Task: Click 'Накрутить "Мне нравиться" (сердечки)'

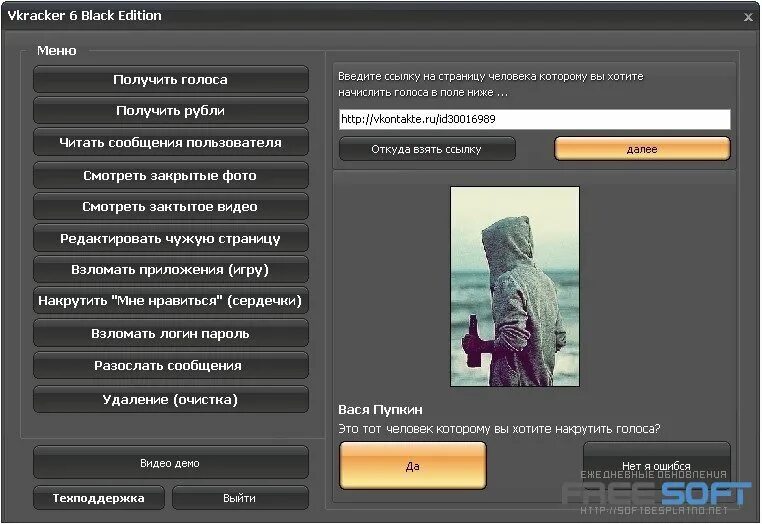Action: tap(171, 301)
